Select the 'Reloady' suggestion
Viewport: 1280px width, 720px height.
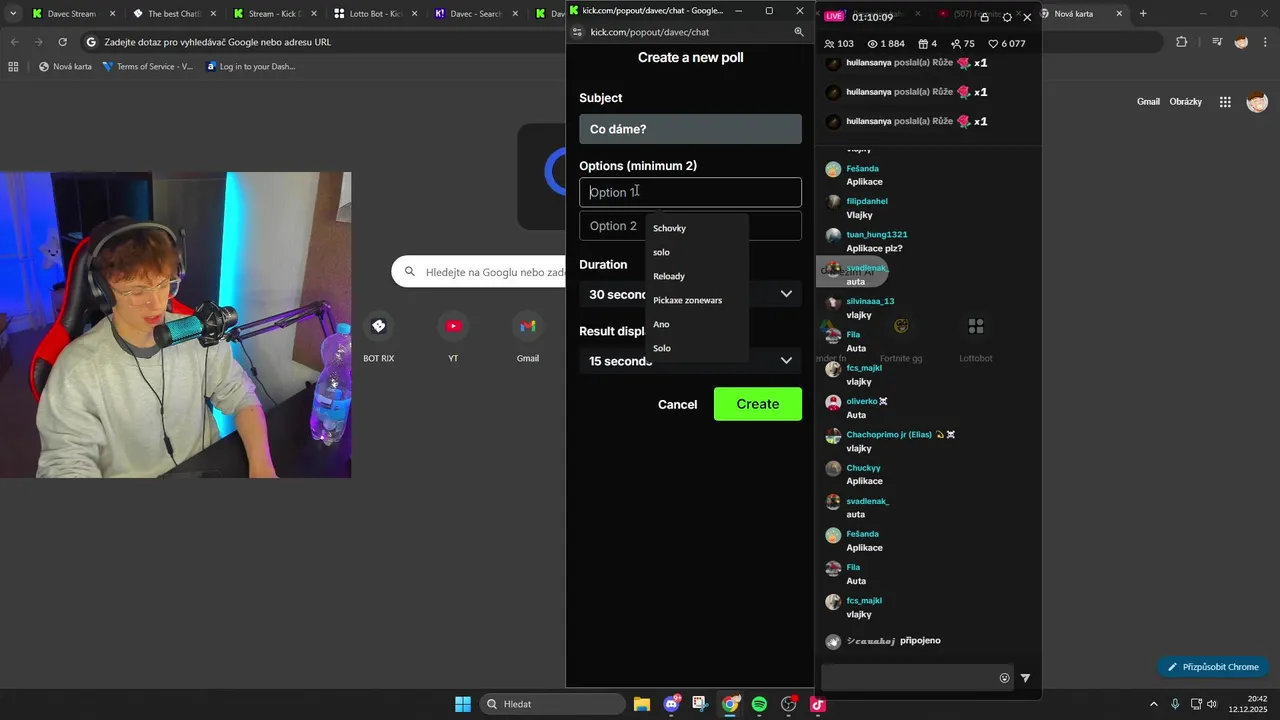point(697,276)
